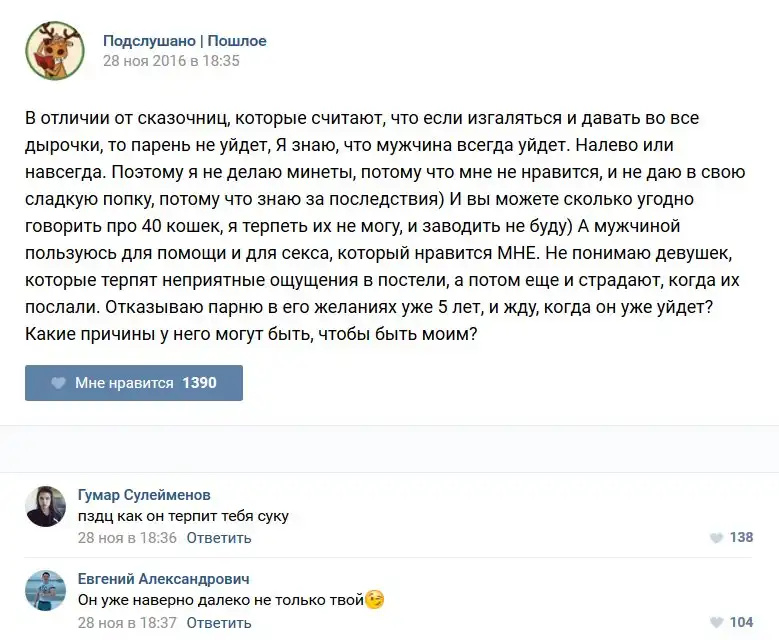This screenshot has width=779, height=640.
Task: Click the 138 likes count
Action: 741,538
